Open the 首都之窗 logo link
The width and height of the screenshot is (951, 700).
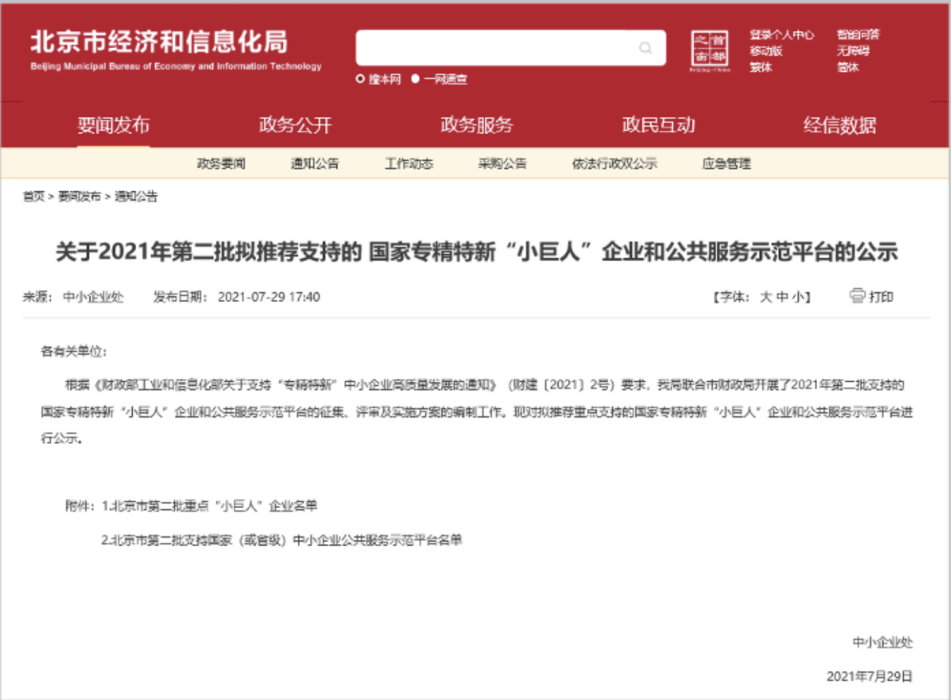711,51
